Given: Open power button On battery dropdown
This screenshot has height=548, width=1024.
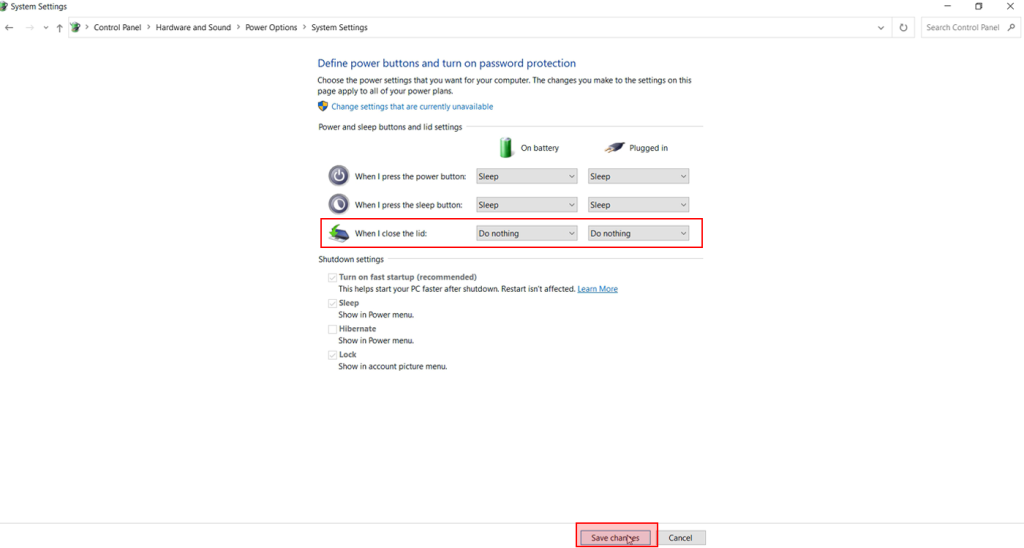Looking at the screenshot, I should click(x=526, y=176).
